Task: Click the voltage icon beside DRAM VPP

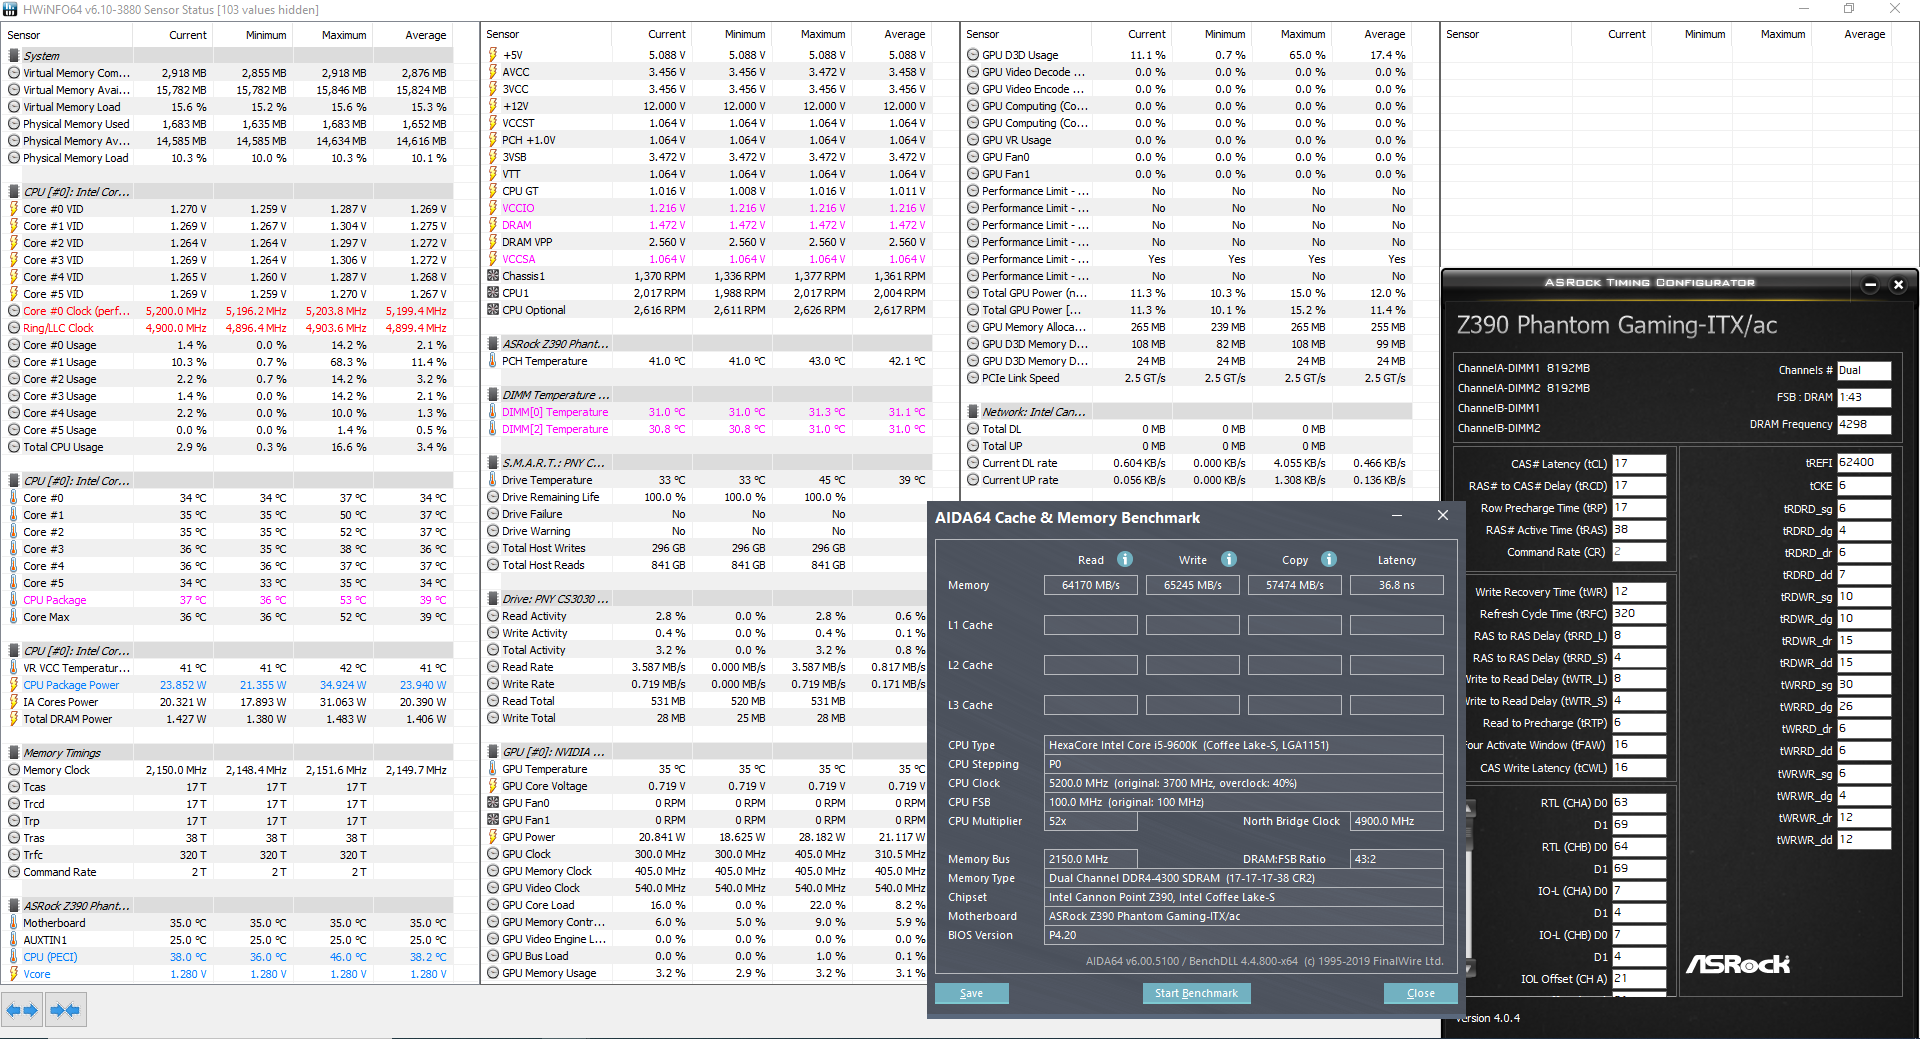Action: coord(493,242)
